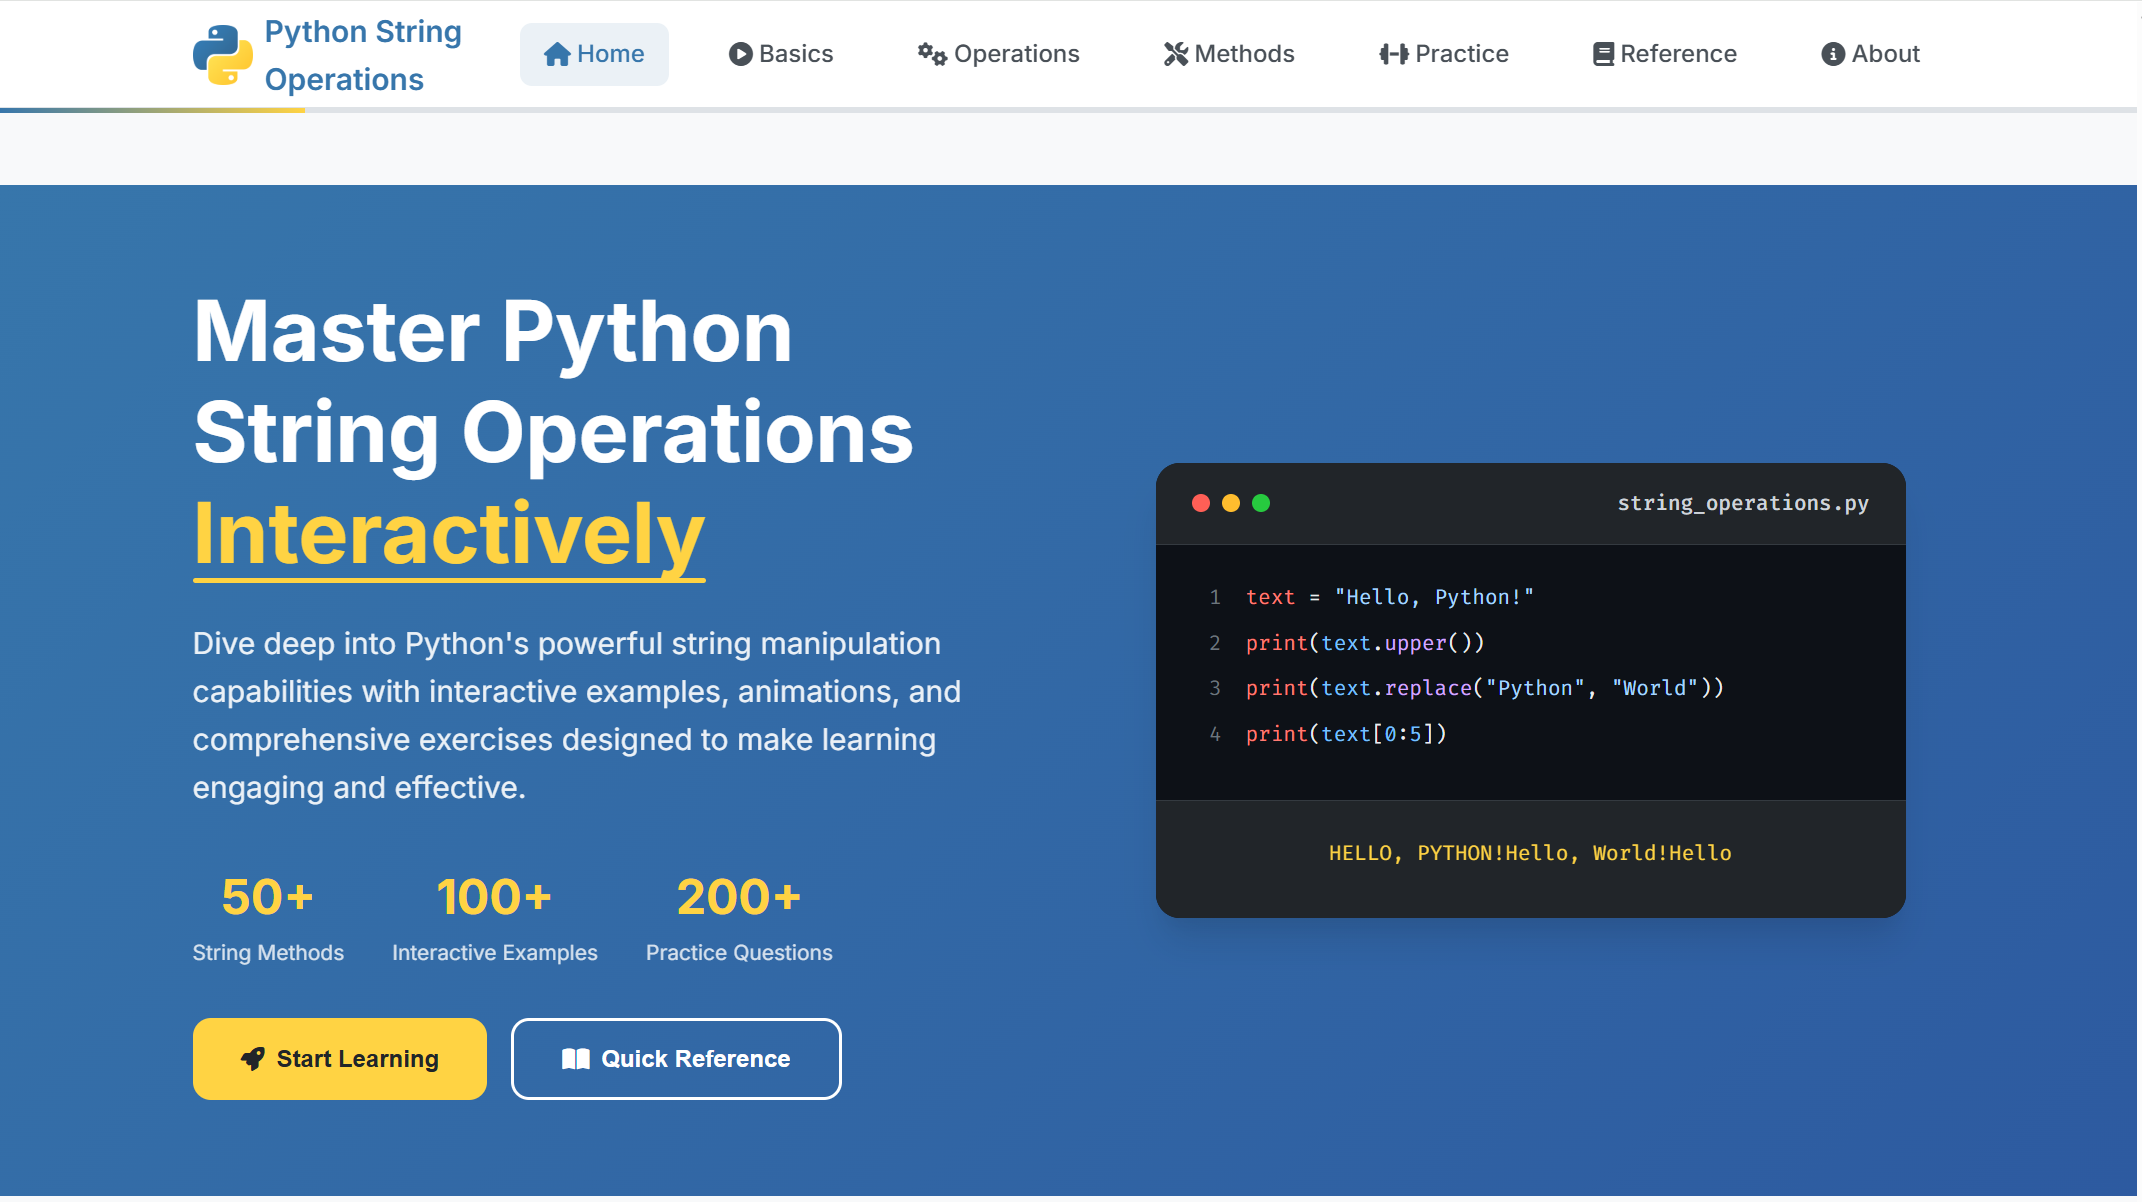Click the red dot in code window
The image size is (2142, 1202).
(1201, 503)
